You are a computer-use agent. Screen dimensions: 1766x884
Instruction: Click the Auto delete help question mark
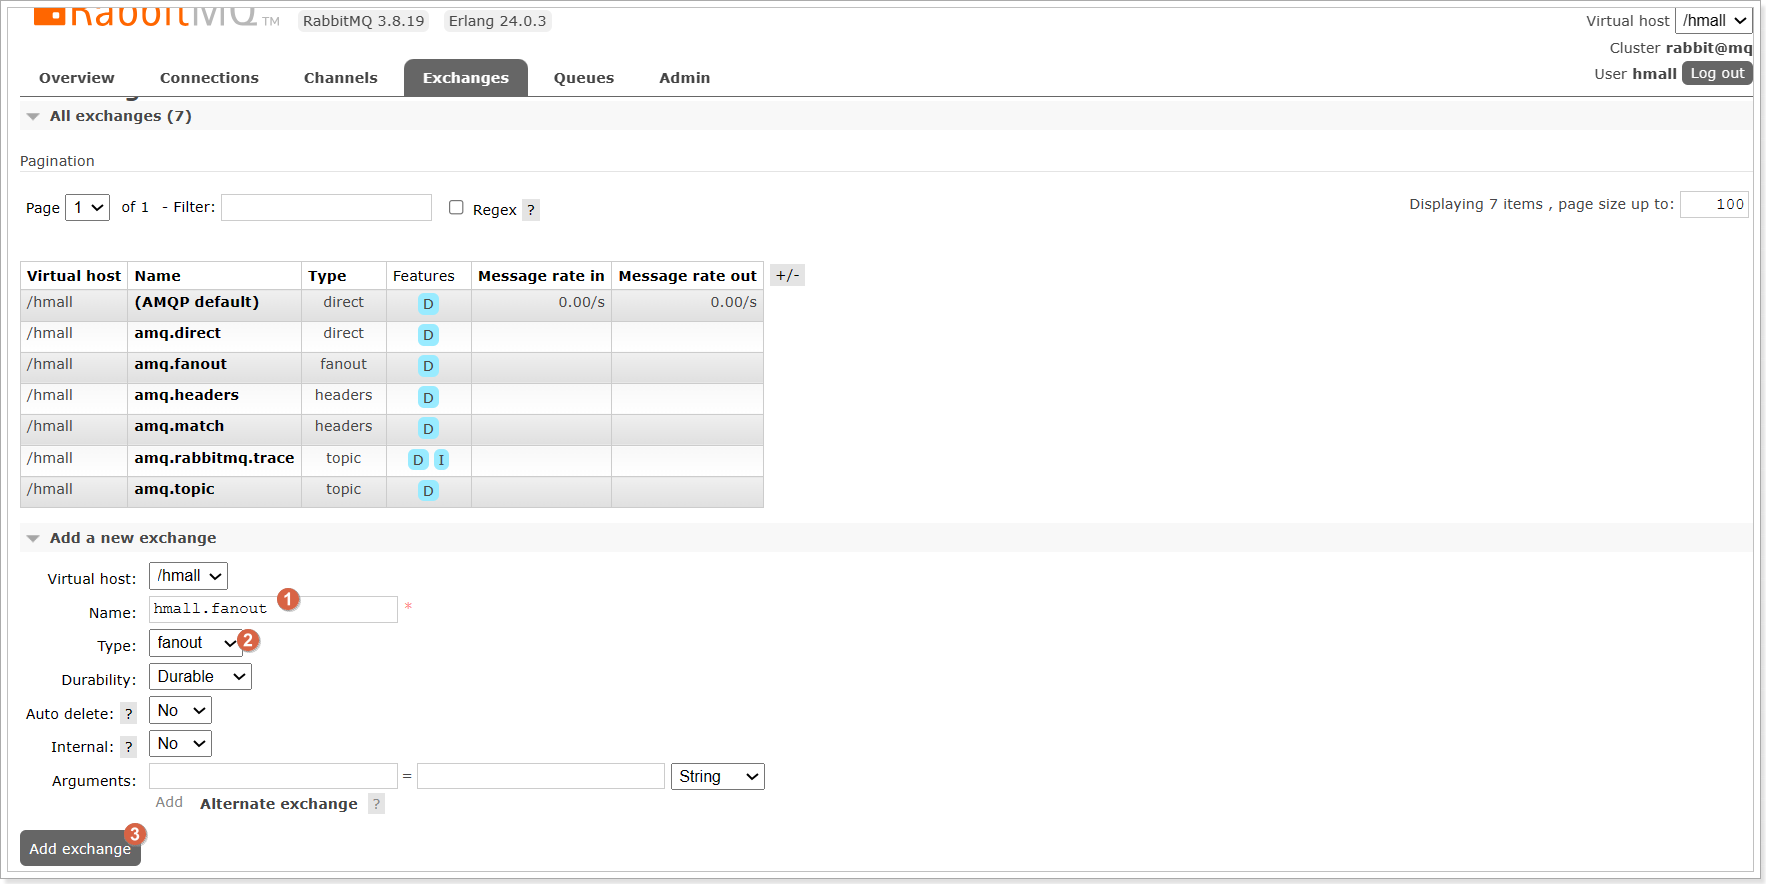coord(129,714)
